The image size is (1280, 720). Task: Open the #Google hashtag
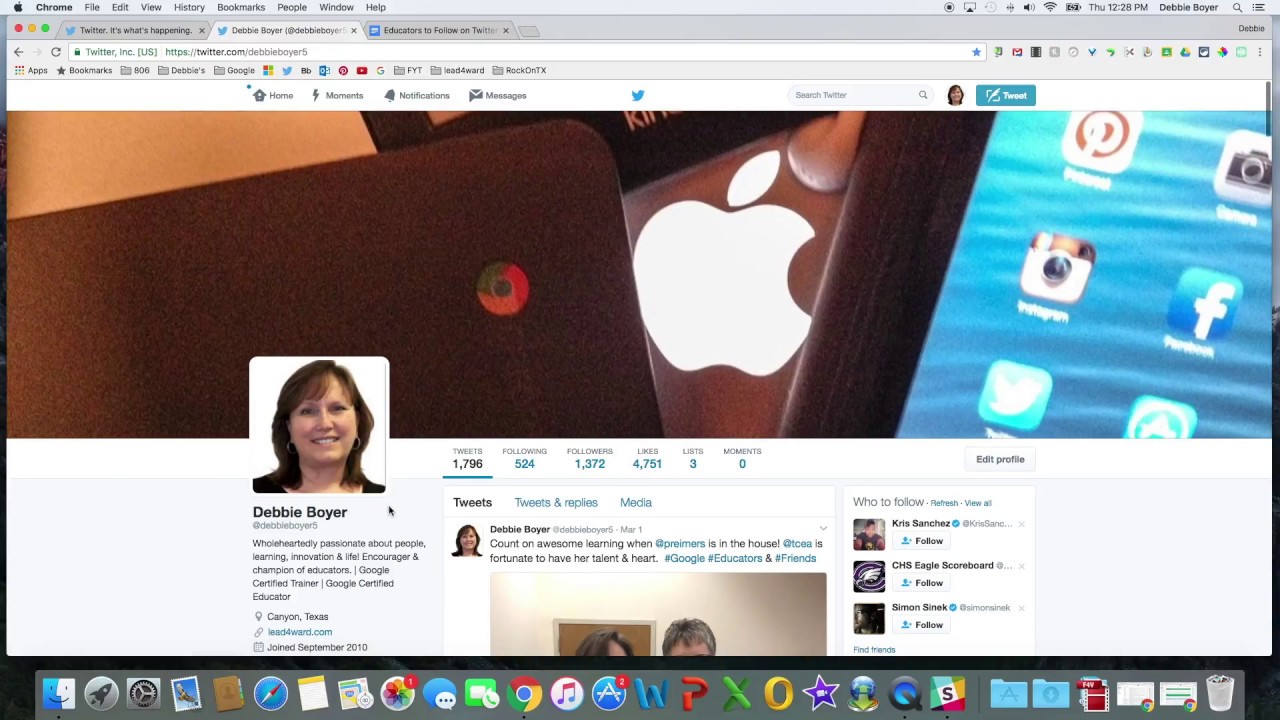pos(685,558)
